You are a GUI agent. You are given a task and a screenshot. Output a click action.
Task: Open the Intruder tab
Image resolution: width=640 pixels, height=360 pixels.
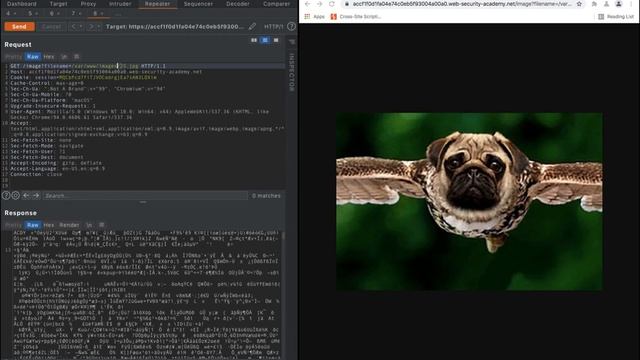[x=120, y=4]
